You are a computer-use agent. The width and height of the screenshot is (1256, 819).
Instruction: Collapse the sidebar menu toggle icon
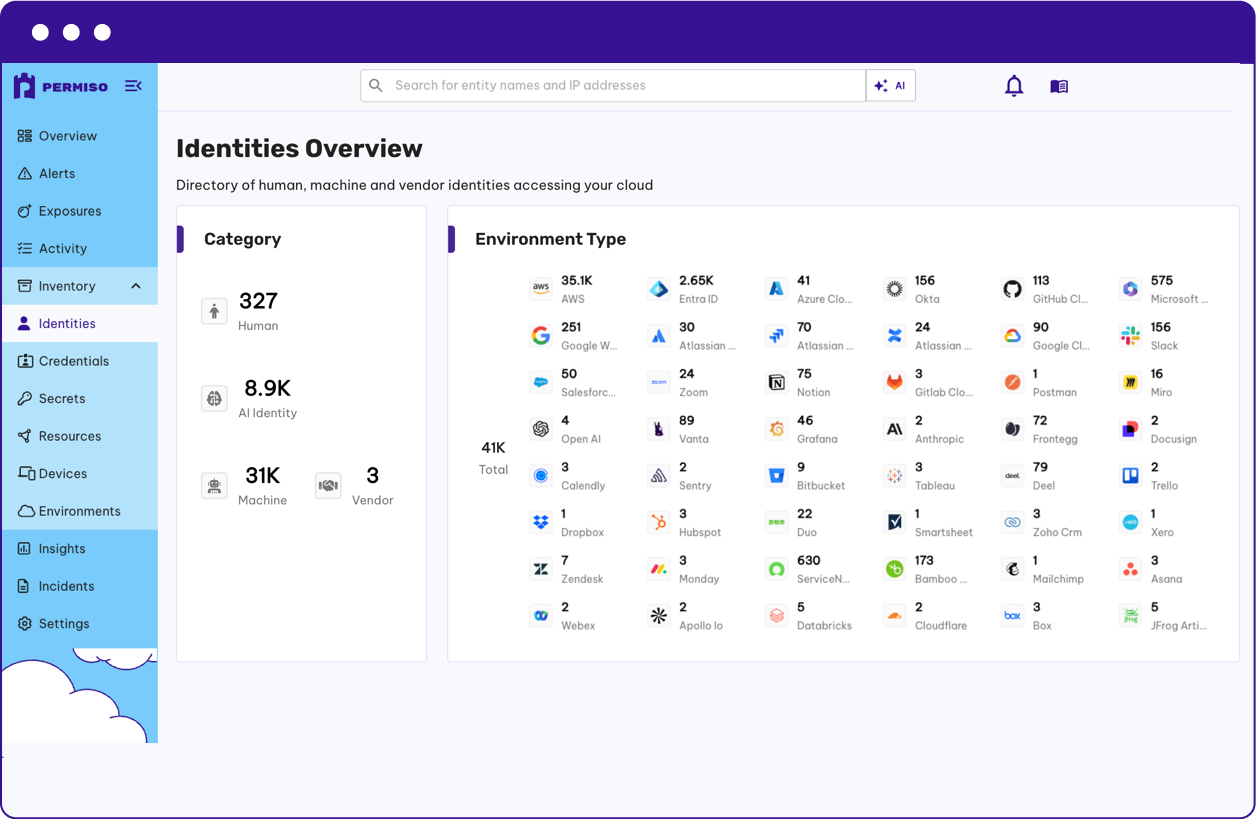[133, 87]
